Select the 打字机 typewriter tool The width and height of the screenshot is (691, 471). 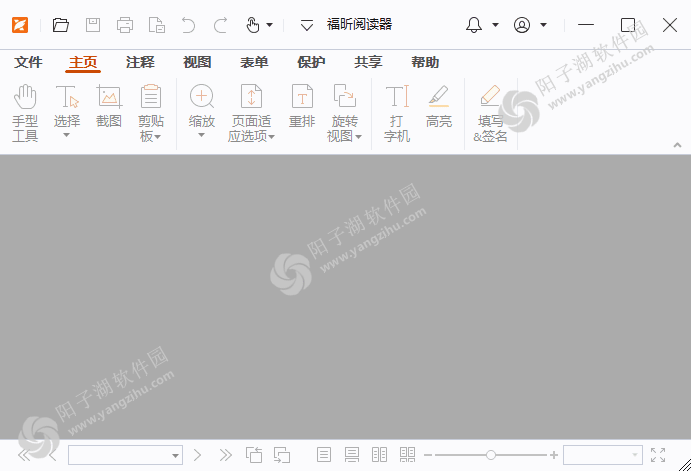397,113
